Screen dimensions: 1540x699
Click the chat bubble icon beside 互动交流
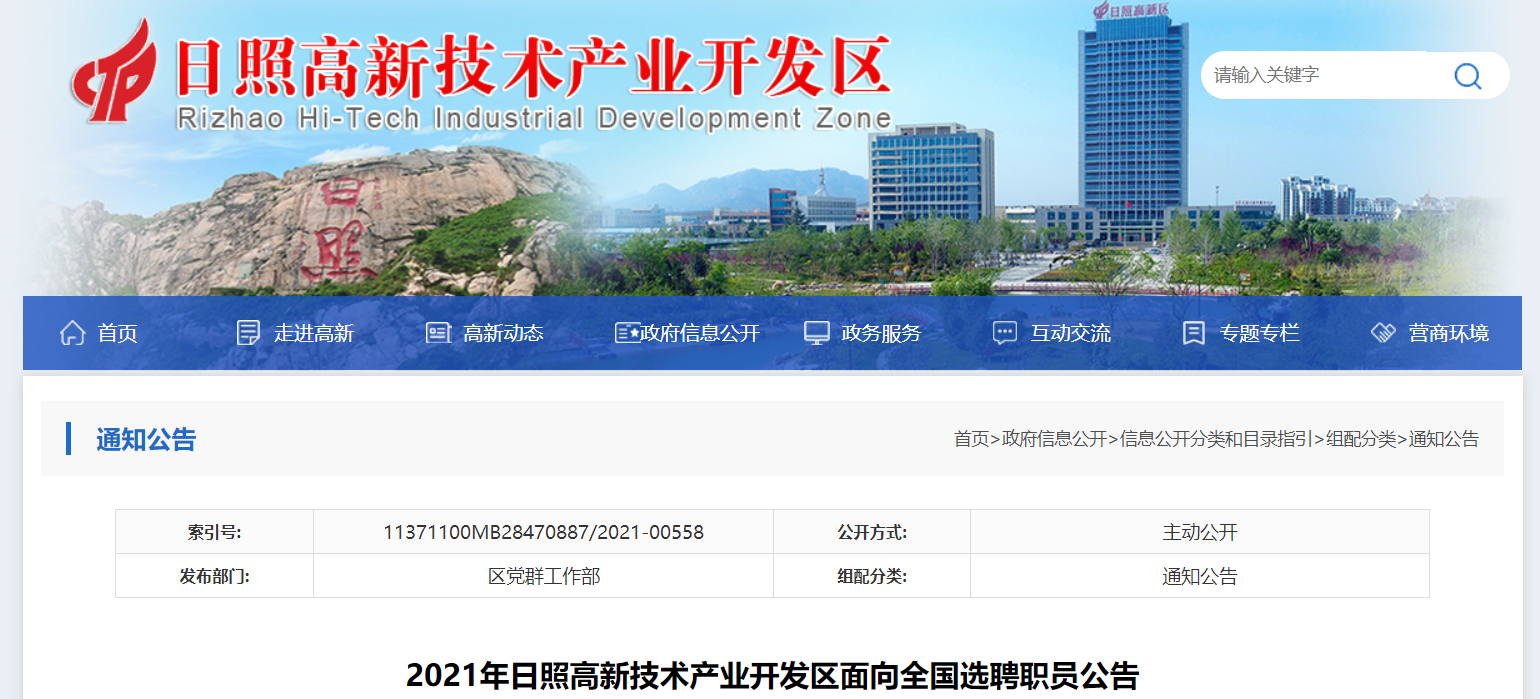[x=1005, y=333]
